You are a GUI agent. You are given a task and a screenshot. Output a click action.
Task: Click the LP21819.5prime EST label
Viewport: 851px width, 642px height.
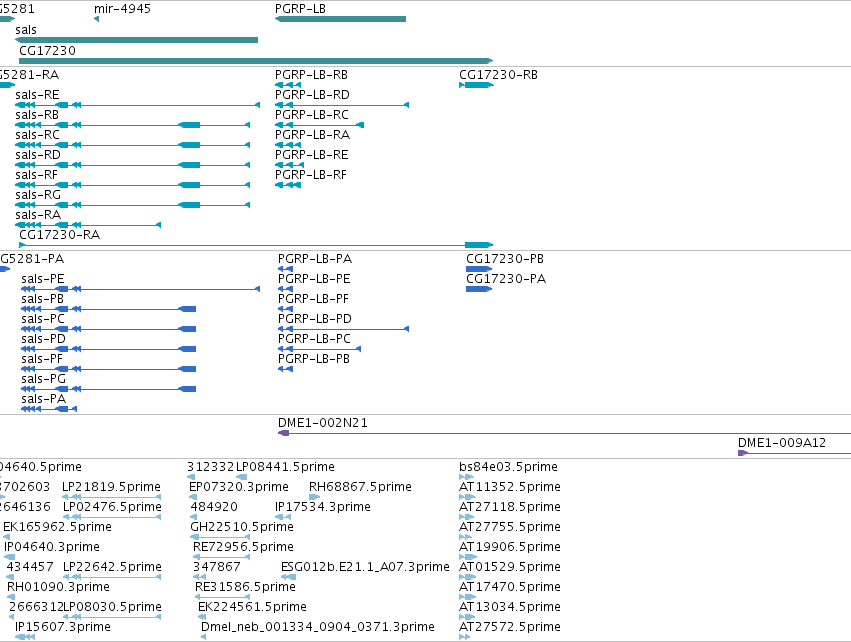tap(111, 487)
